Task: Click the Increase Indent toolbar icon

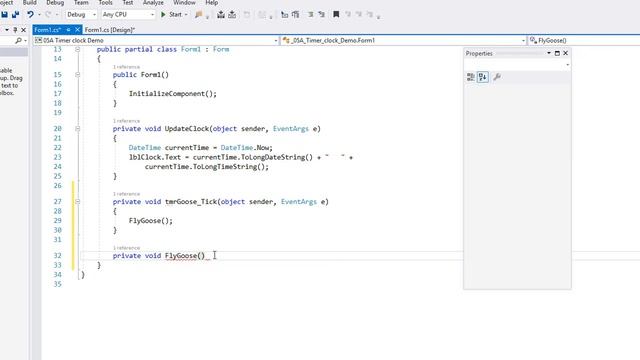Action: [296, 14]
